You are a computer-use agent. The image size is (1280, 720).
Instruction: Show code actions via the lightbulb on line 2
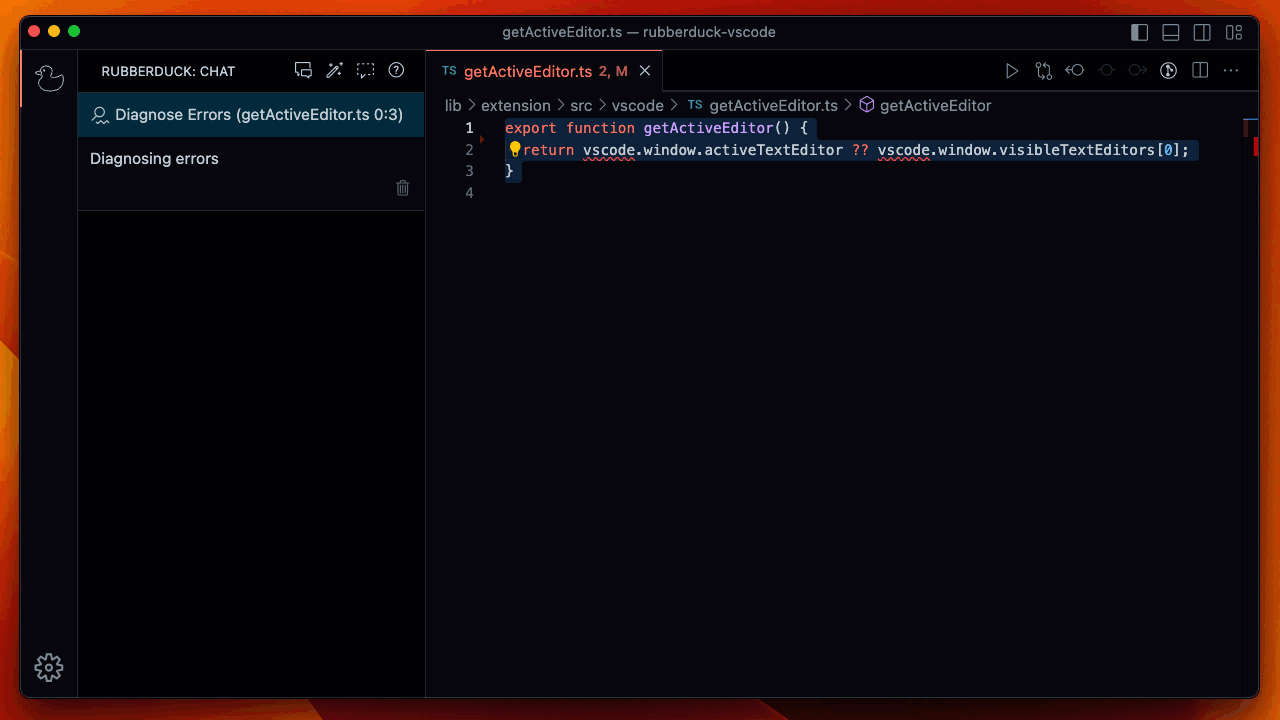click(x=515, y=149)
